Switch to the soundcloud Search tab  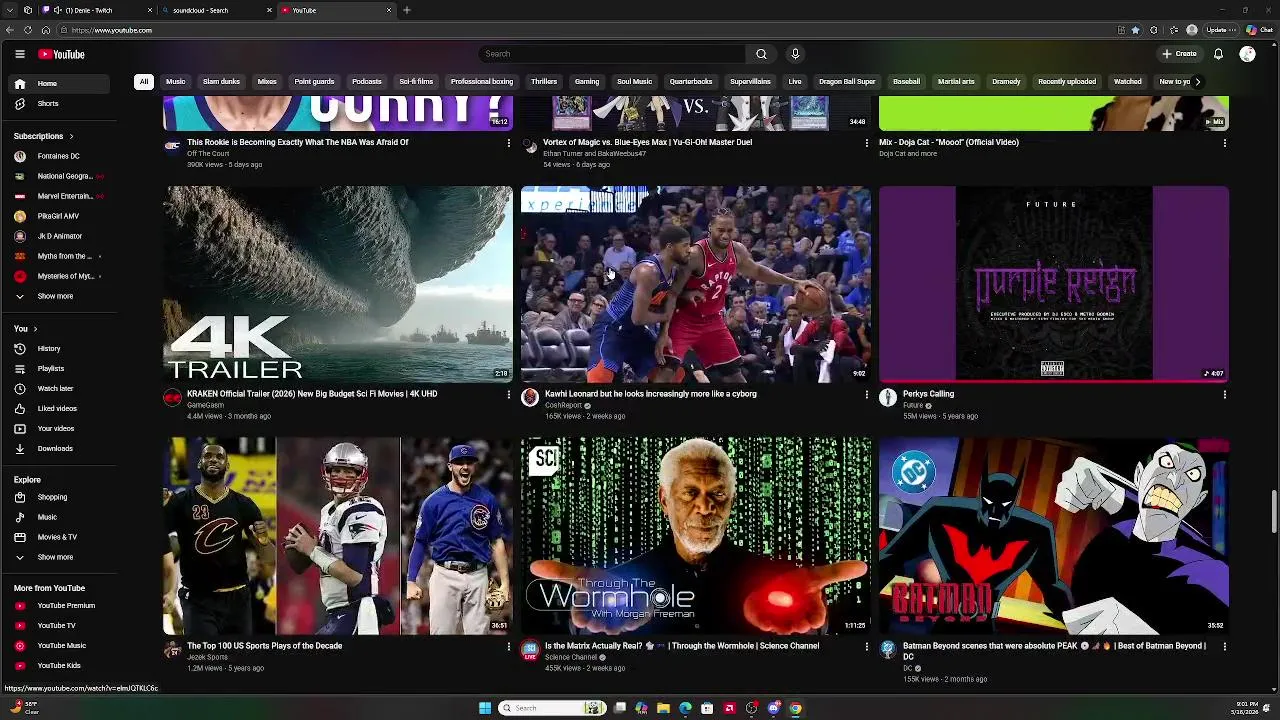[x=215, y=10]
